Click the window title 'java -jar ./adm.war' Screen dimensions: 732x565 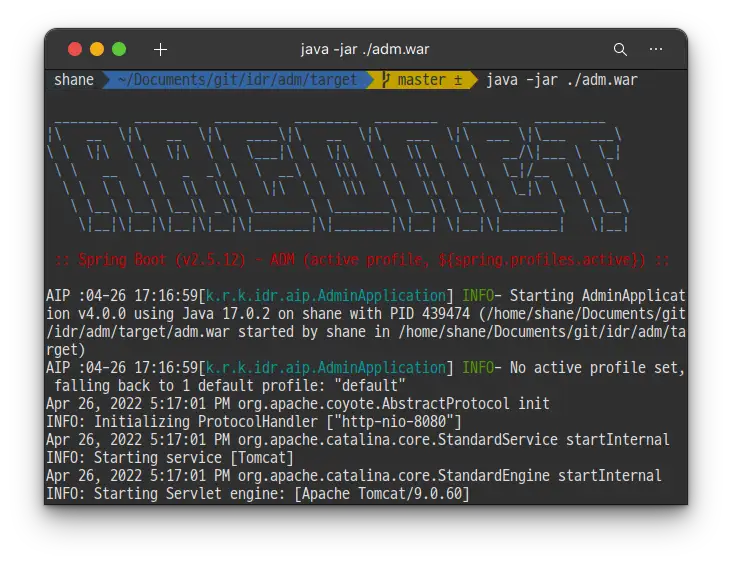point(365,49)
